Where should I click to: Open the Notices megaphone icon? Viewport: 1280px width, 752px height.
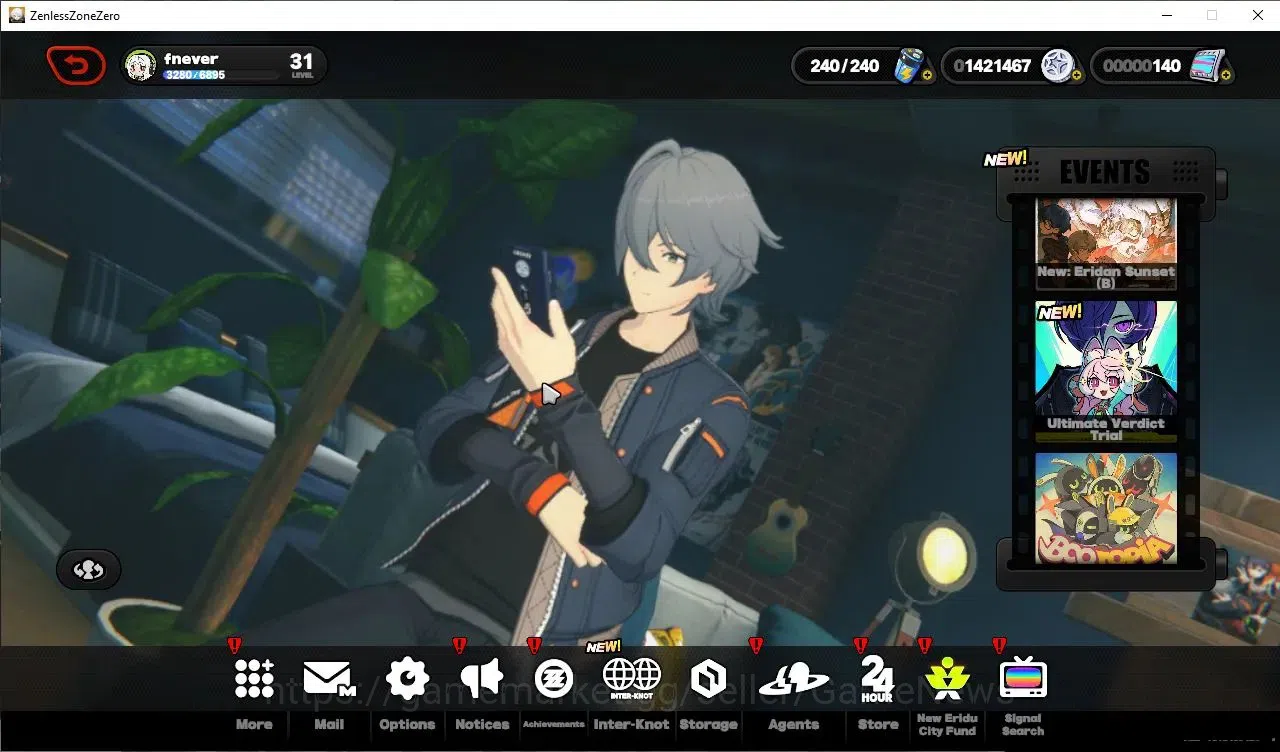pos(482,679)
